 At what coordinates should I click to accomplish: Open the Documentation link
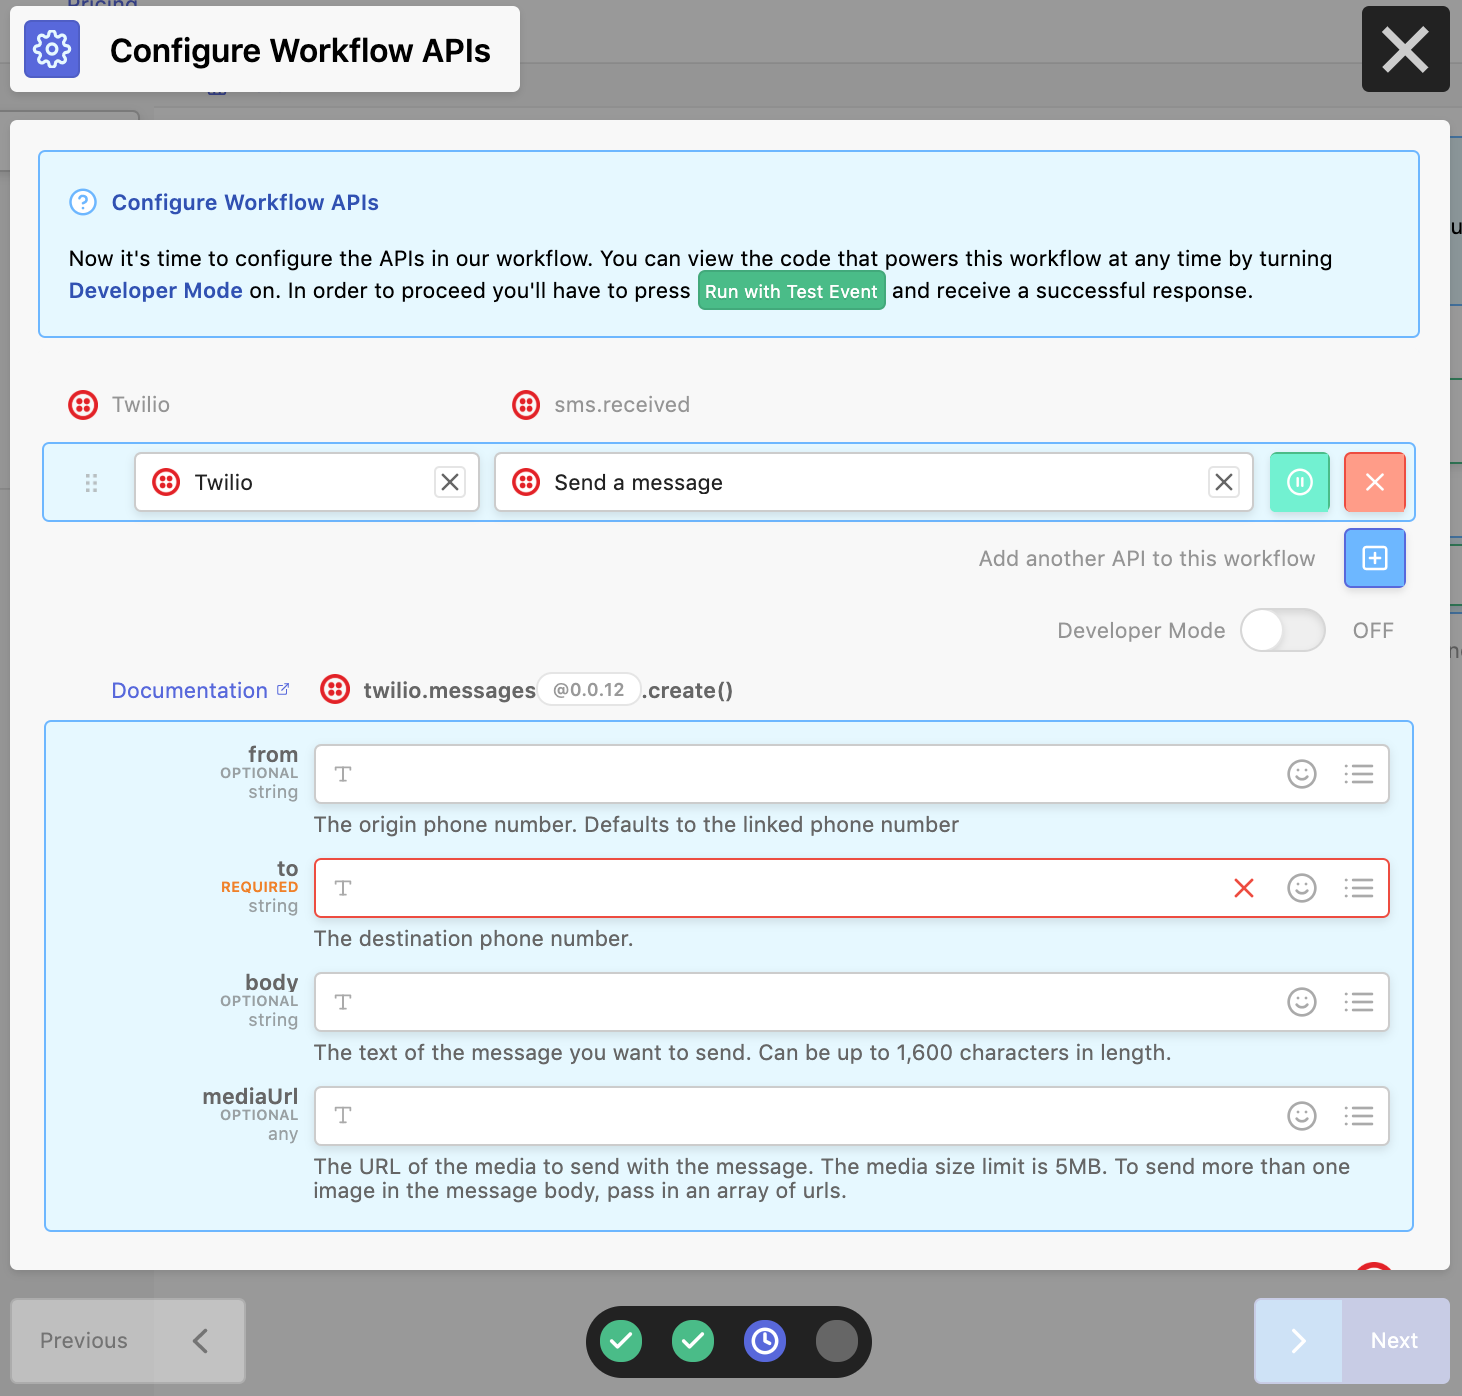coord(200,690)
